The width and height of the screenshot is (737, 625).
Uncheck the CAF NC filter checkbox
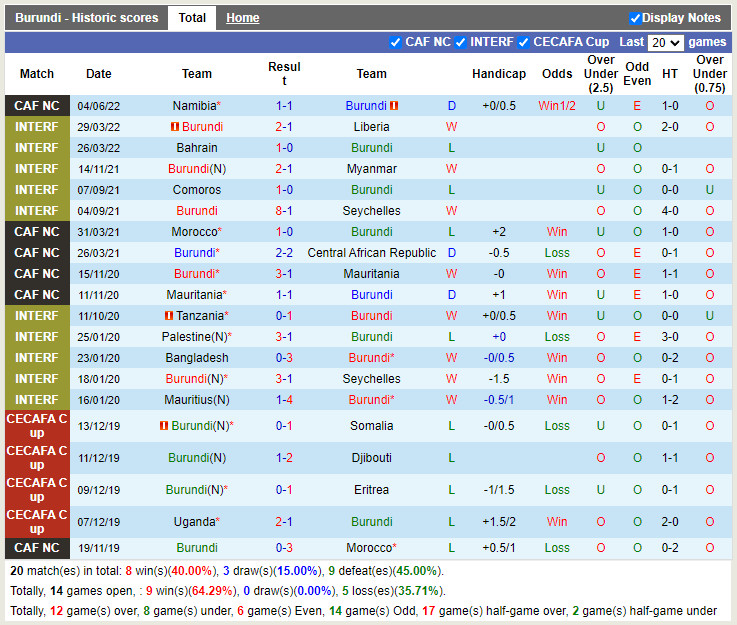click(x=395, y=42)
